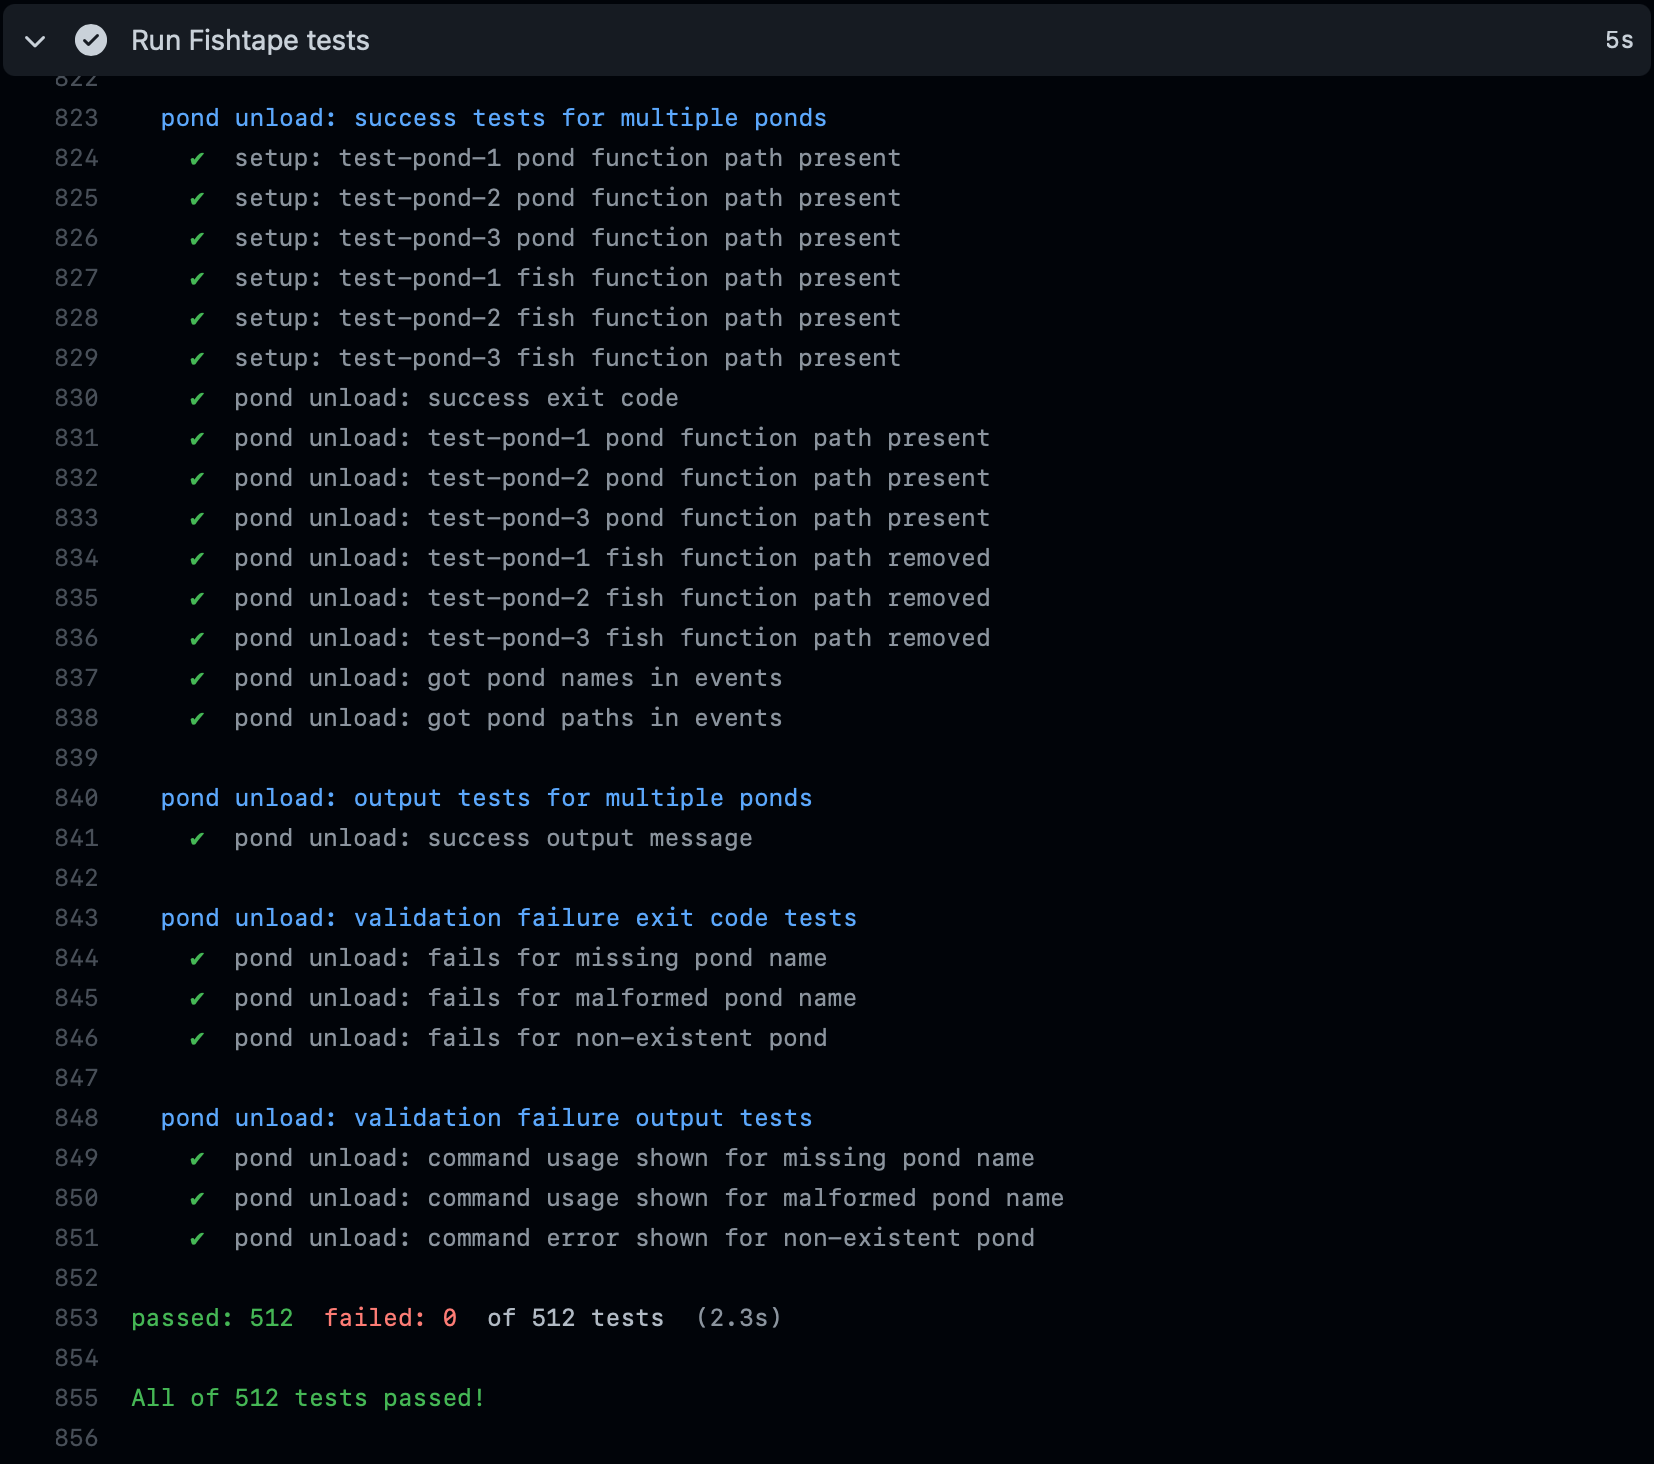Click checkmark next to "test-pond-3 fish function path removed"
The width and height of the screenshot is (1654, 1464).
pyautogui.click(x=197, y=638)
